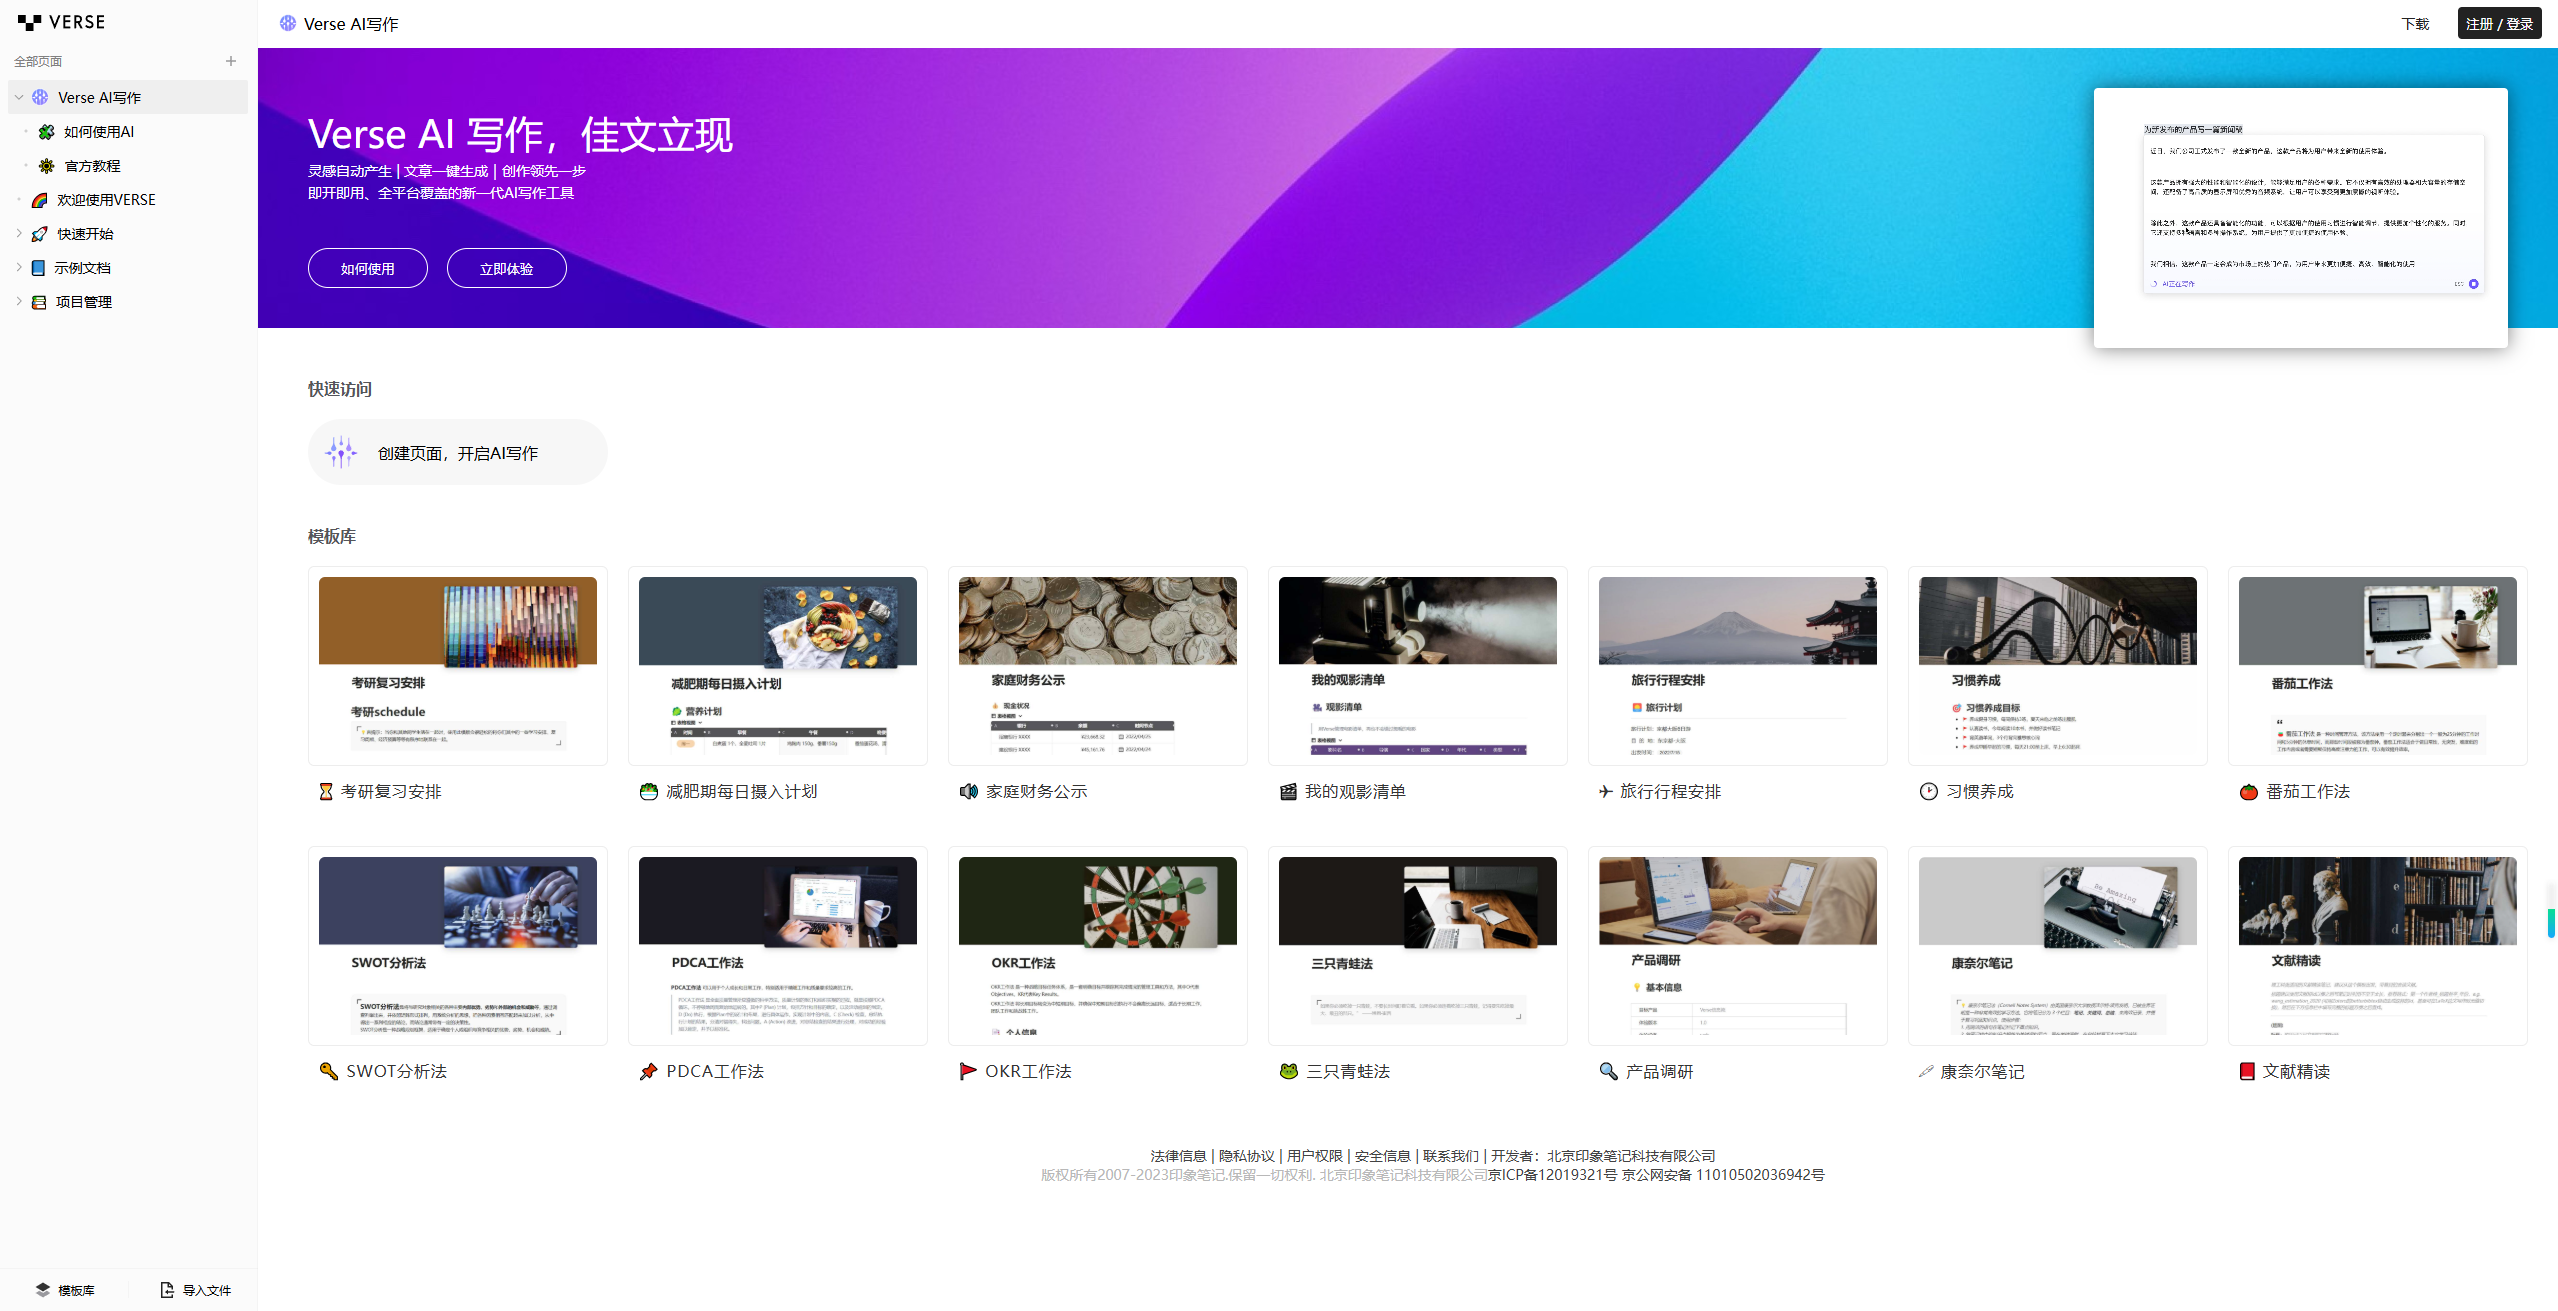2558x1311 pixels.
Task: Click the AI sparkle icon in 创建页面
Action: pyautogui.click(x=341, y=452)
